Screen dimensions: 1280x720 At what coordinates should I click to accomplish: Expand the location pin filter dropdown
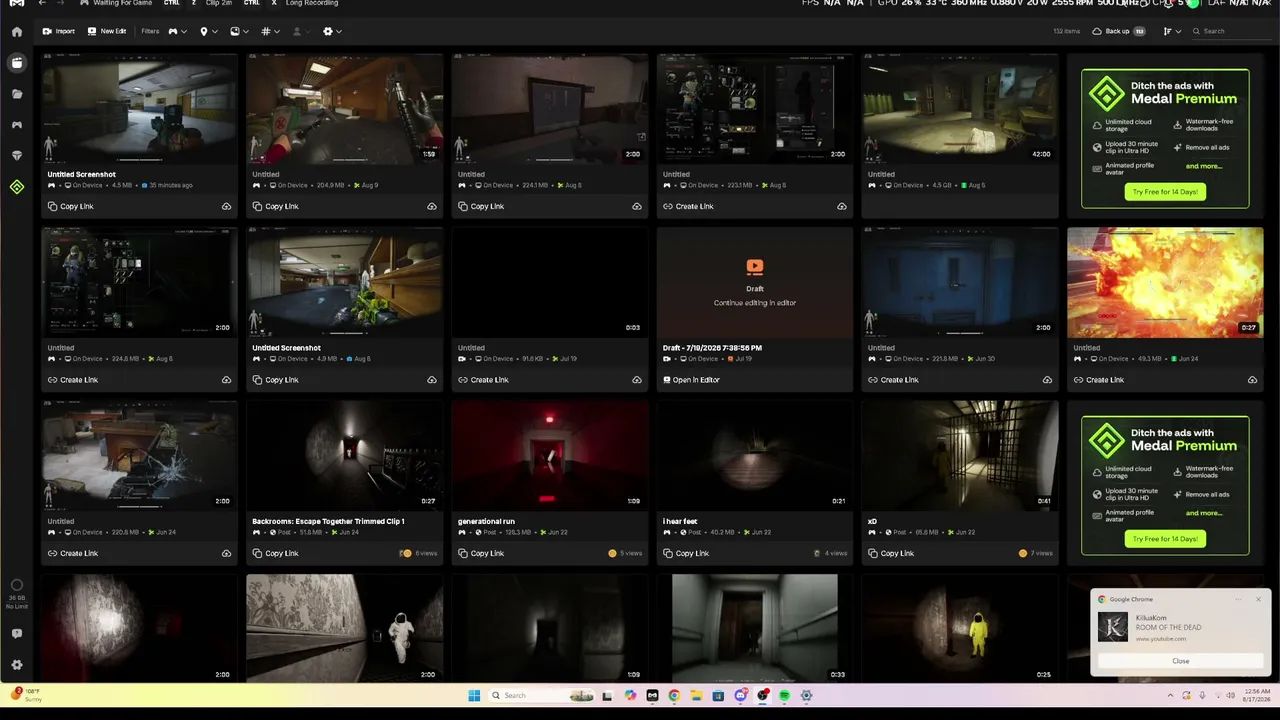(x=208, y=31)
